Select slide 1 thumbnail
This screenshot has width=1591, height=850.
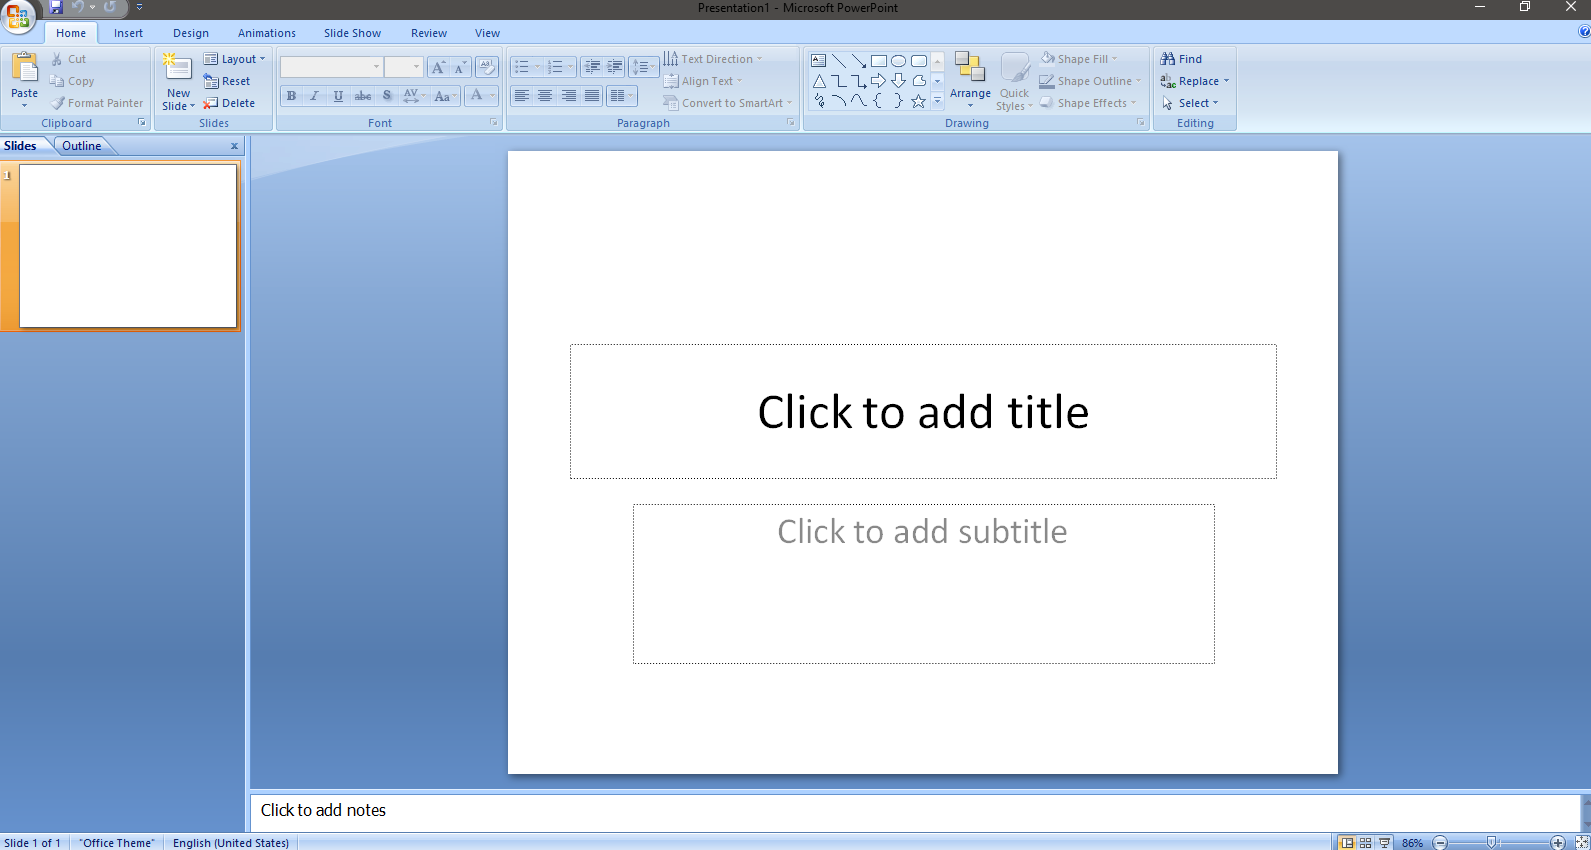tap(128, 246)
